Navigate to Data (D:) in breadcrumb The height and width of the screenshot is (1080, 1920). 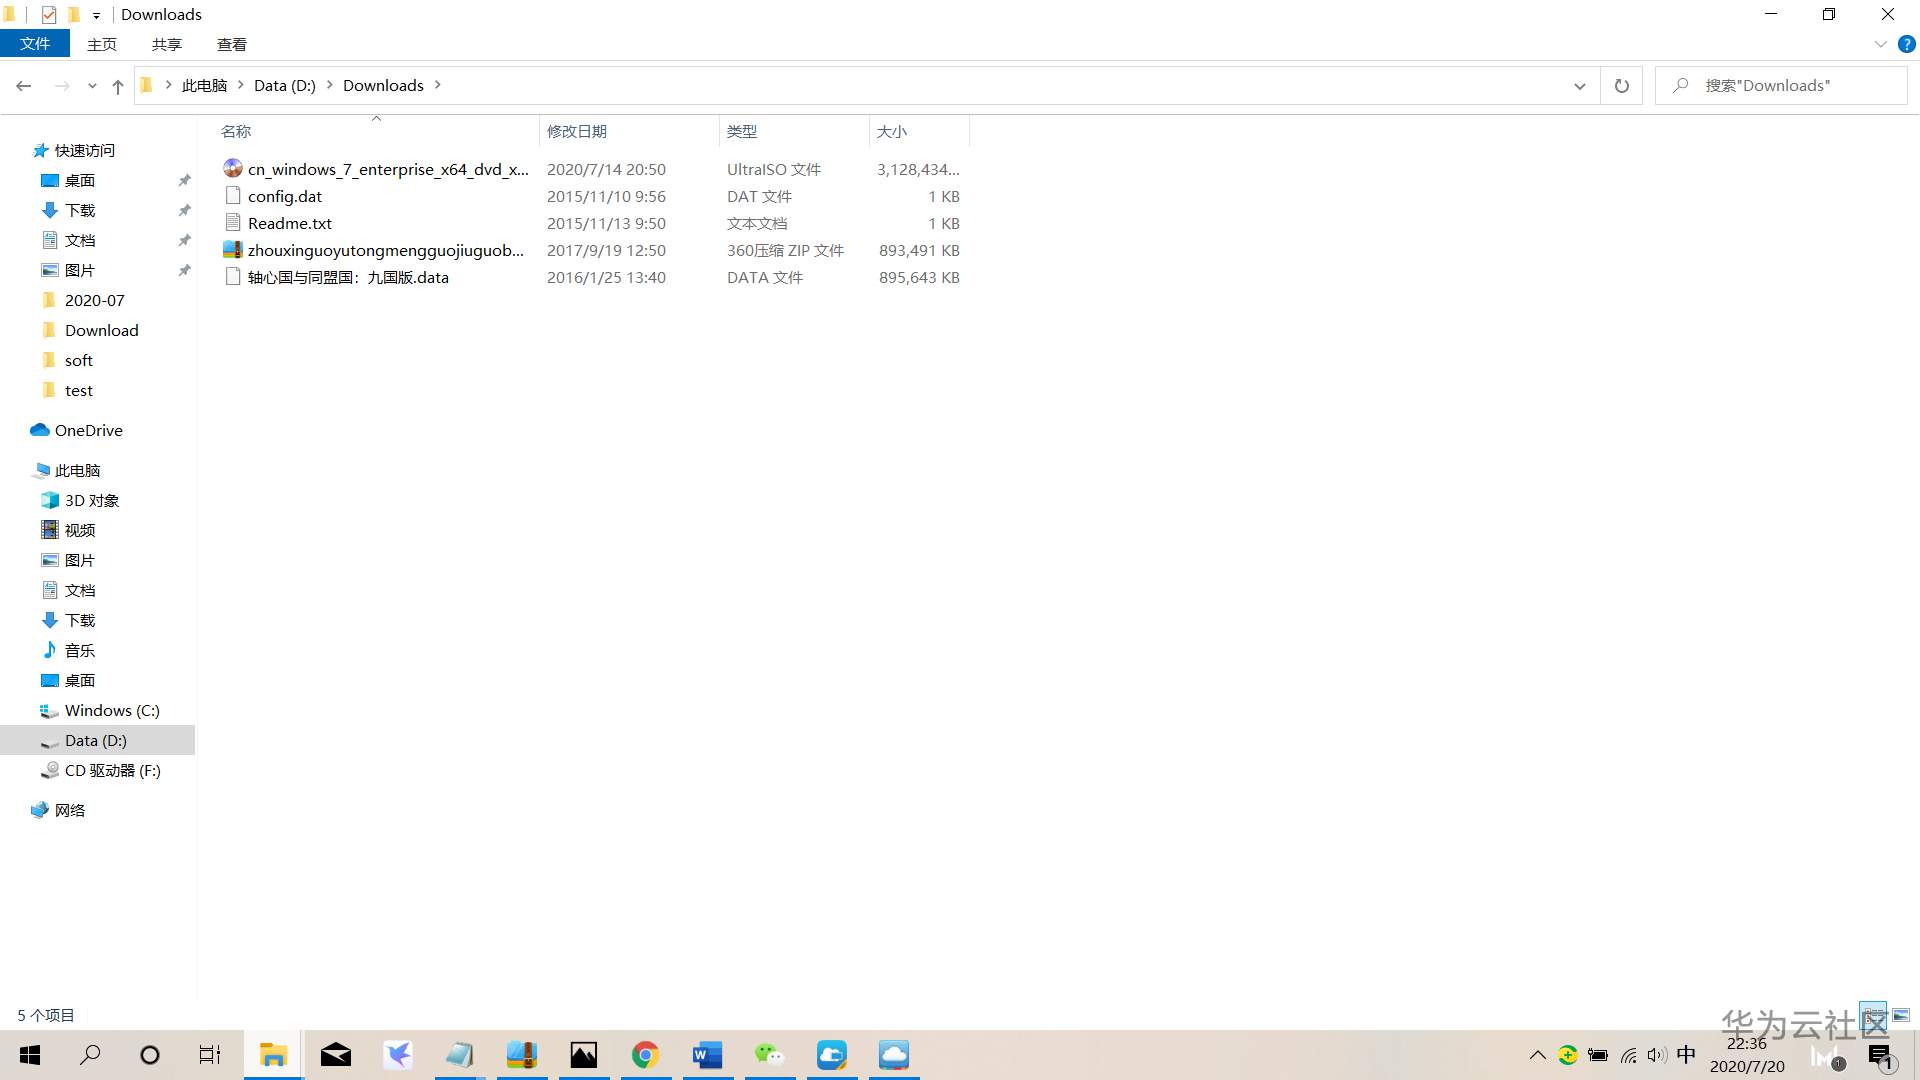284,86
